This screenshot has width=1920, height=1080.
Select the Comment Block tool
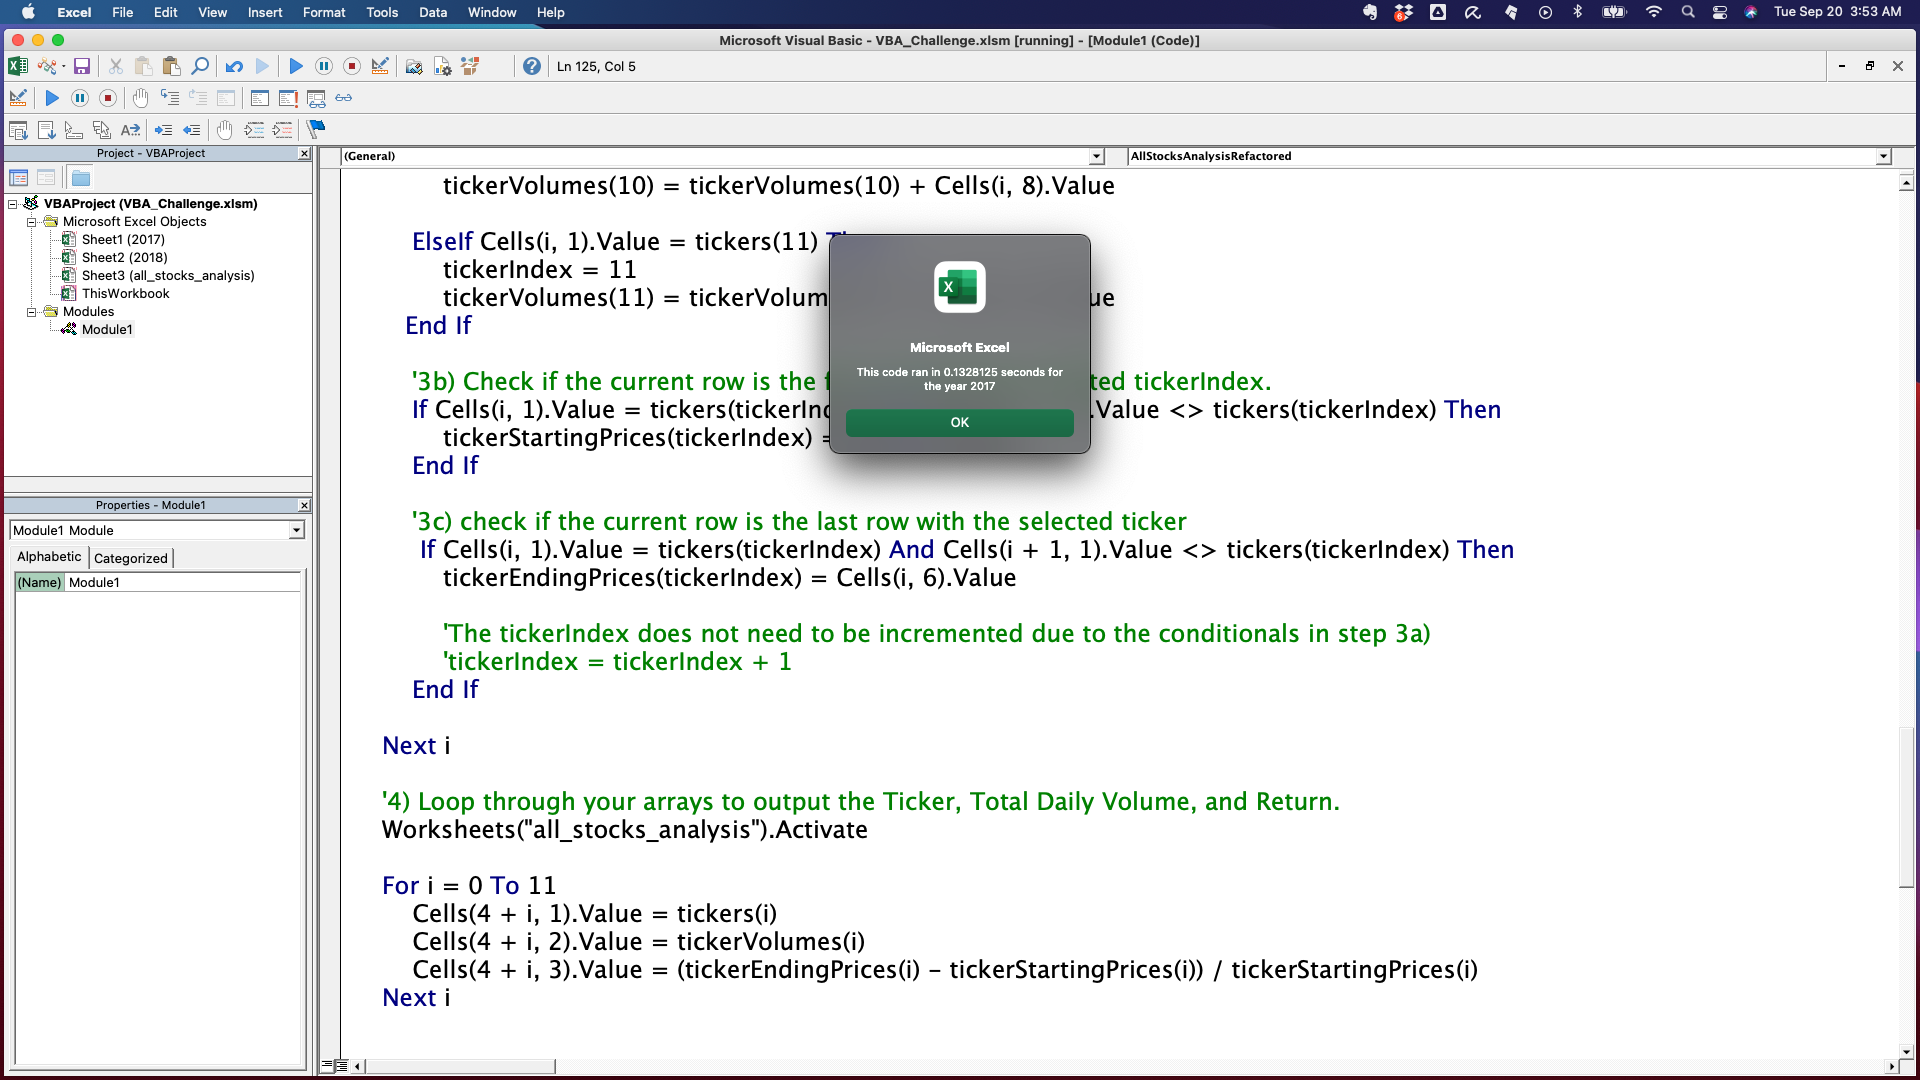pyautogui.click(x=255, y=130)
